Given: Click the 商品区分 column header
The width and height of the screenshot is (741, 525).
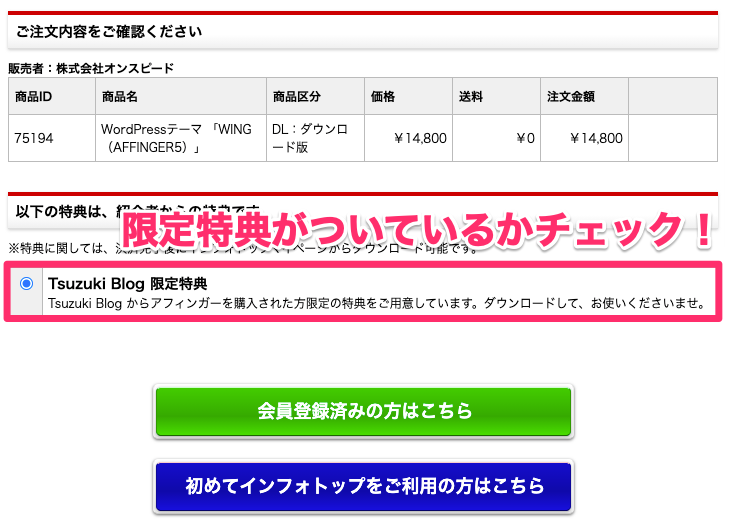Looking at the screenshot, I should click(x=315, y=96).
